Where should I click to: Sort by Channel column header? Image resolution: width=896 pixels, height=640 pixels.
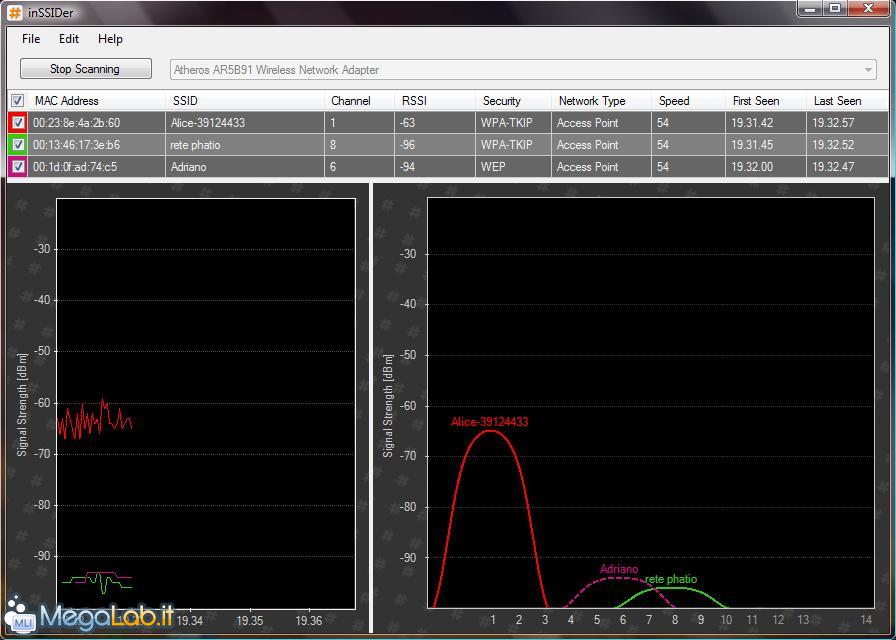click(350, 101)
